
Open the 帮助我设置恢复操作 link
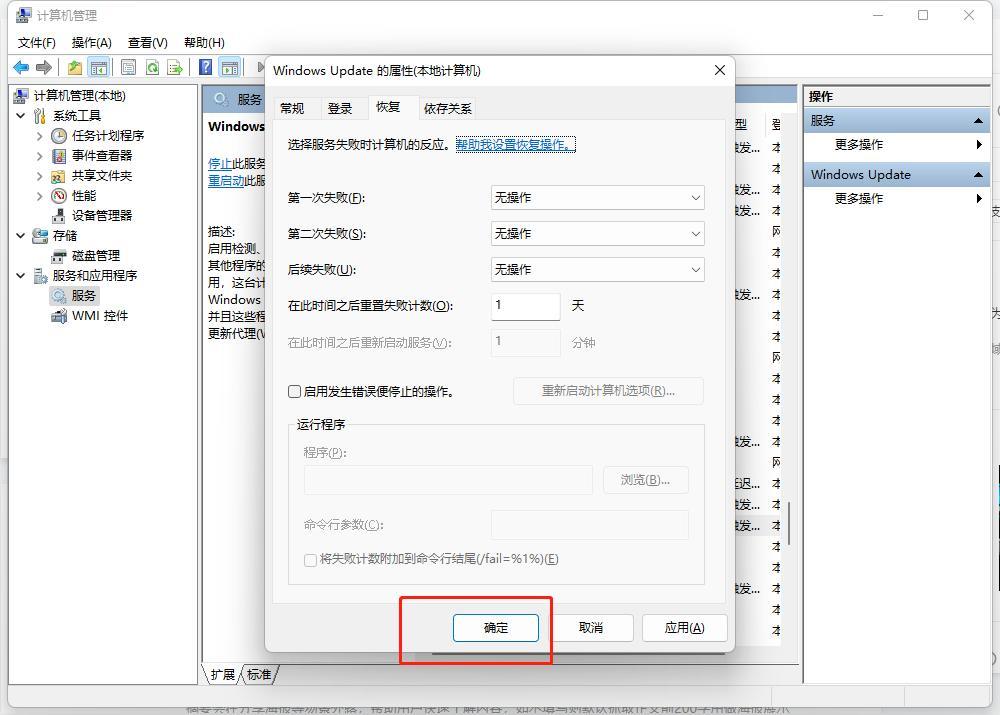click(x=515, y=145)
